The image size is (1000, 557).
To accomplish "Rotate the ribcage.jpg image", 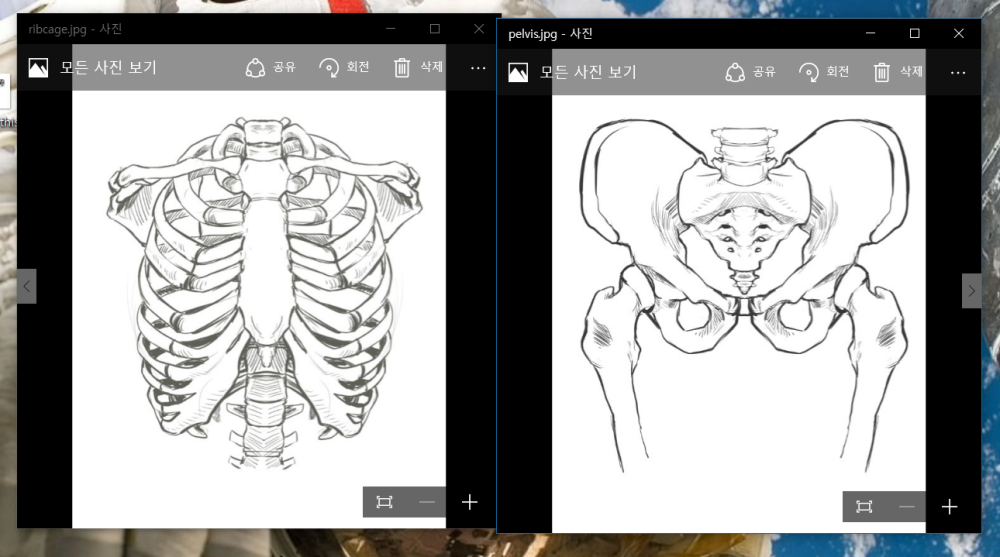I will [x=344, y=68].
